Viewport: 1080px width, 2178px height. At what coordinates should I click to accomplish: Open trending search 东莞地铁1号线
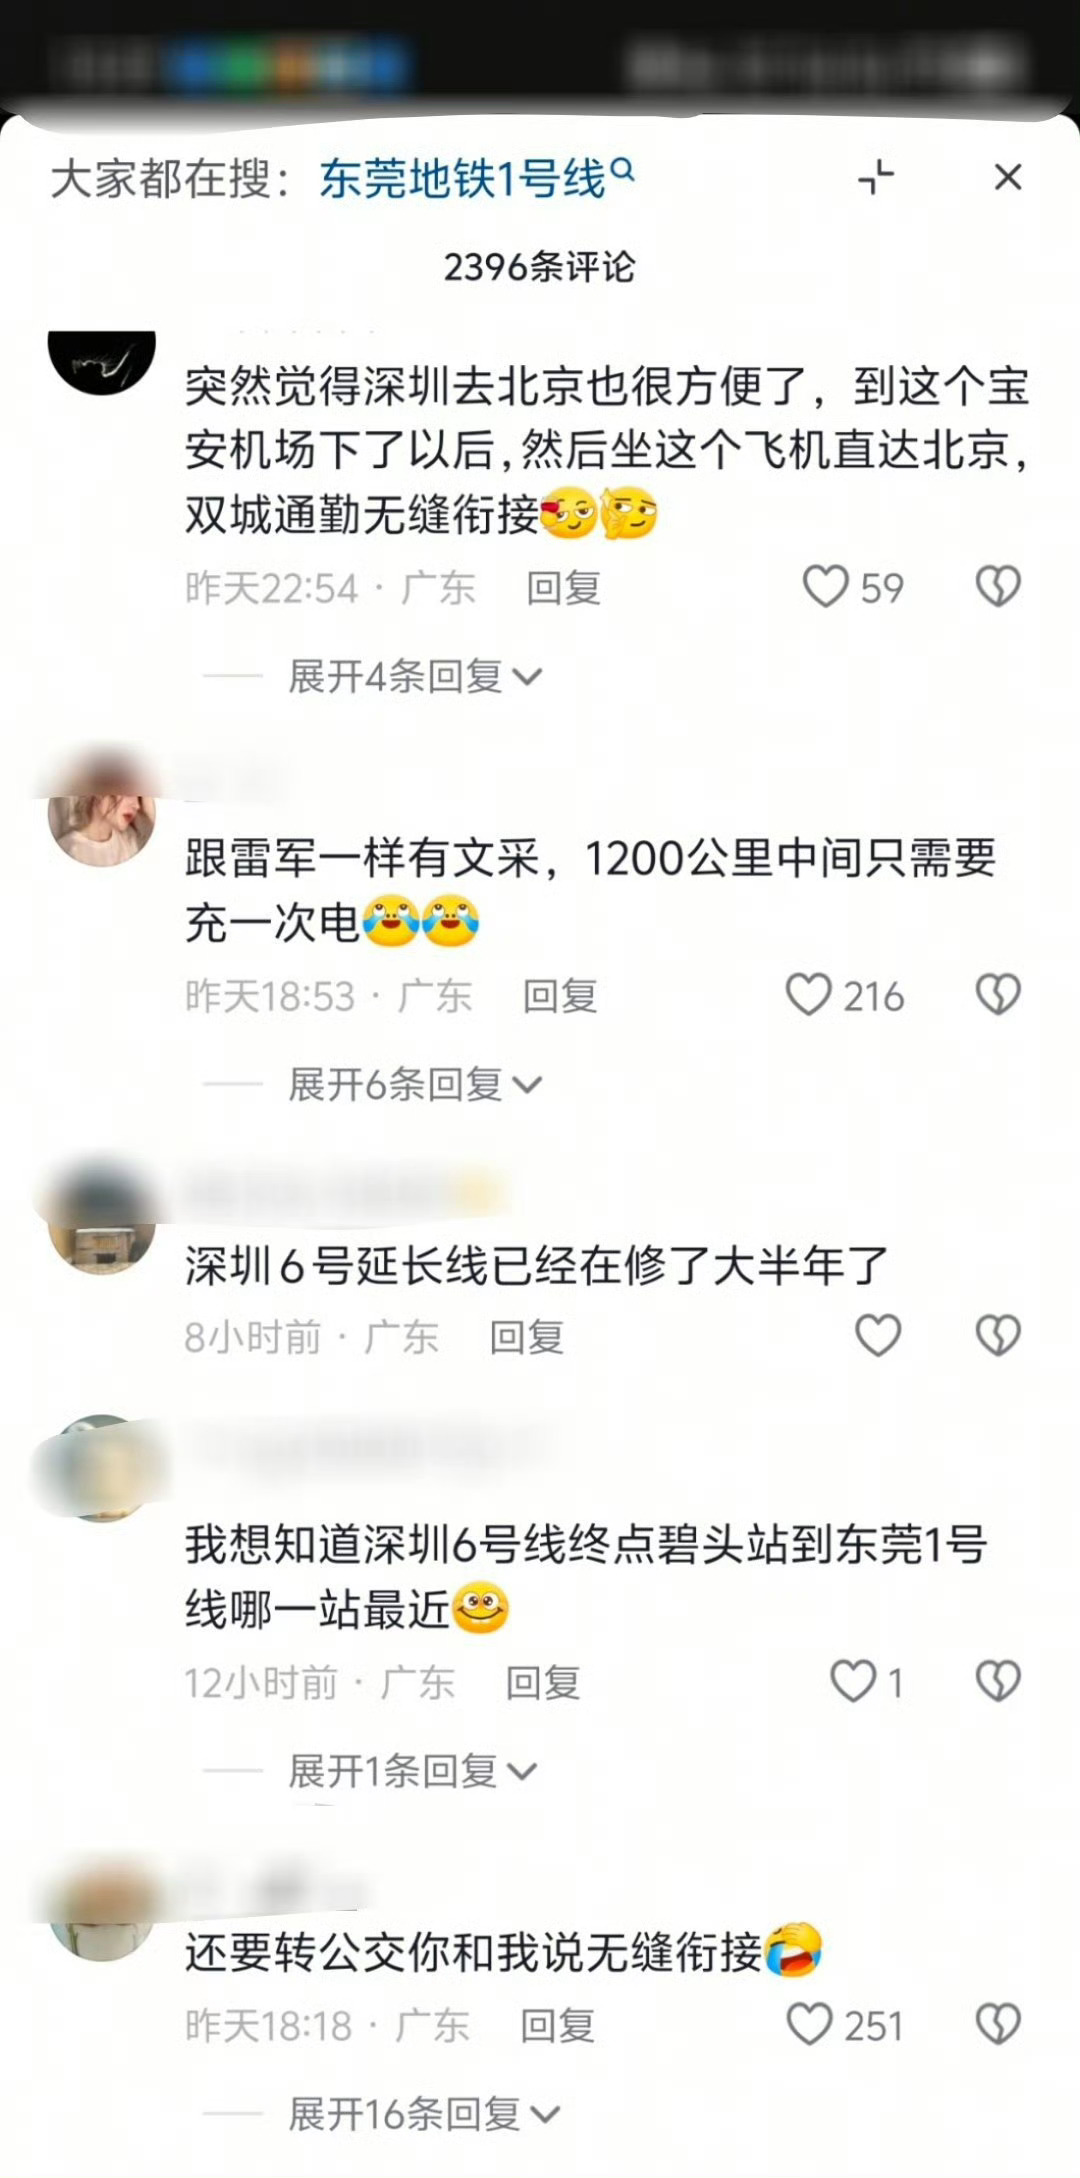click(x=463, y=180)
